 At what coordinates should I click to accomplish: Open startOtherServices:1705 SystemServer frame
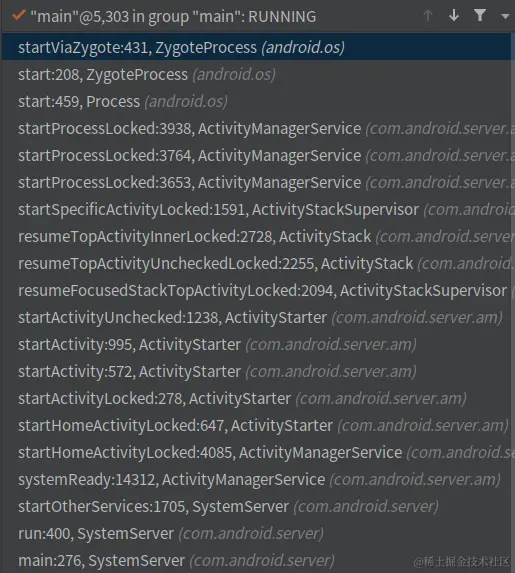256,506
